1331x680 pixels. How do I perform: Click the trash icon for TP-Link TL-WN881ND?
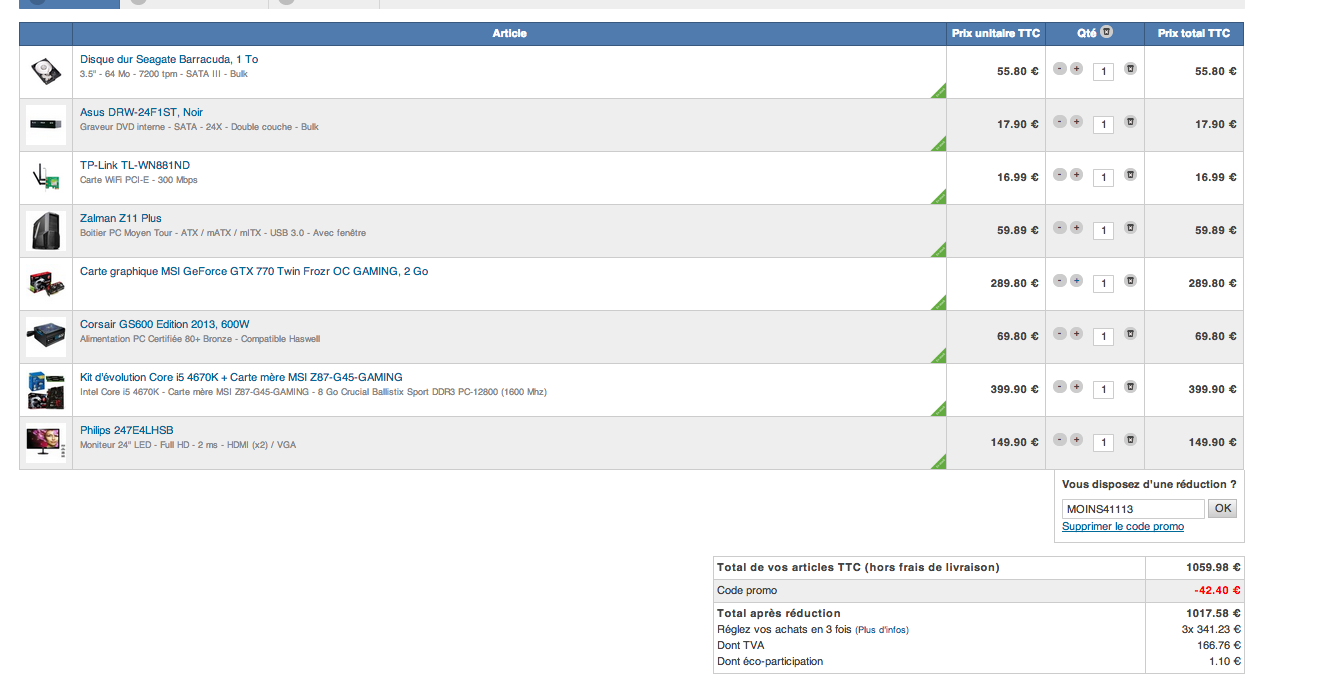(x=1130, y=175)
